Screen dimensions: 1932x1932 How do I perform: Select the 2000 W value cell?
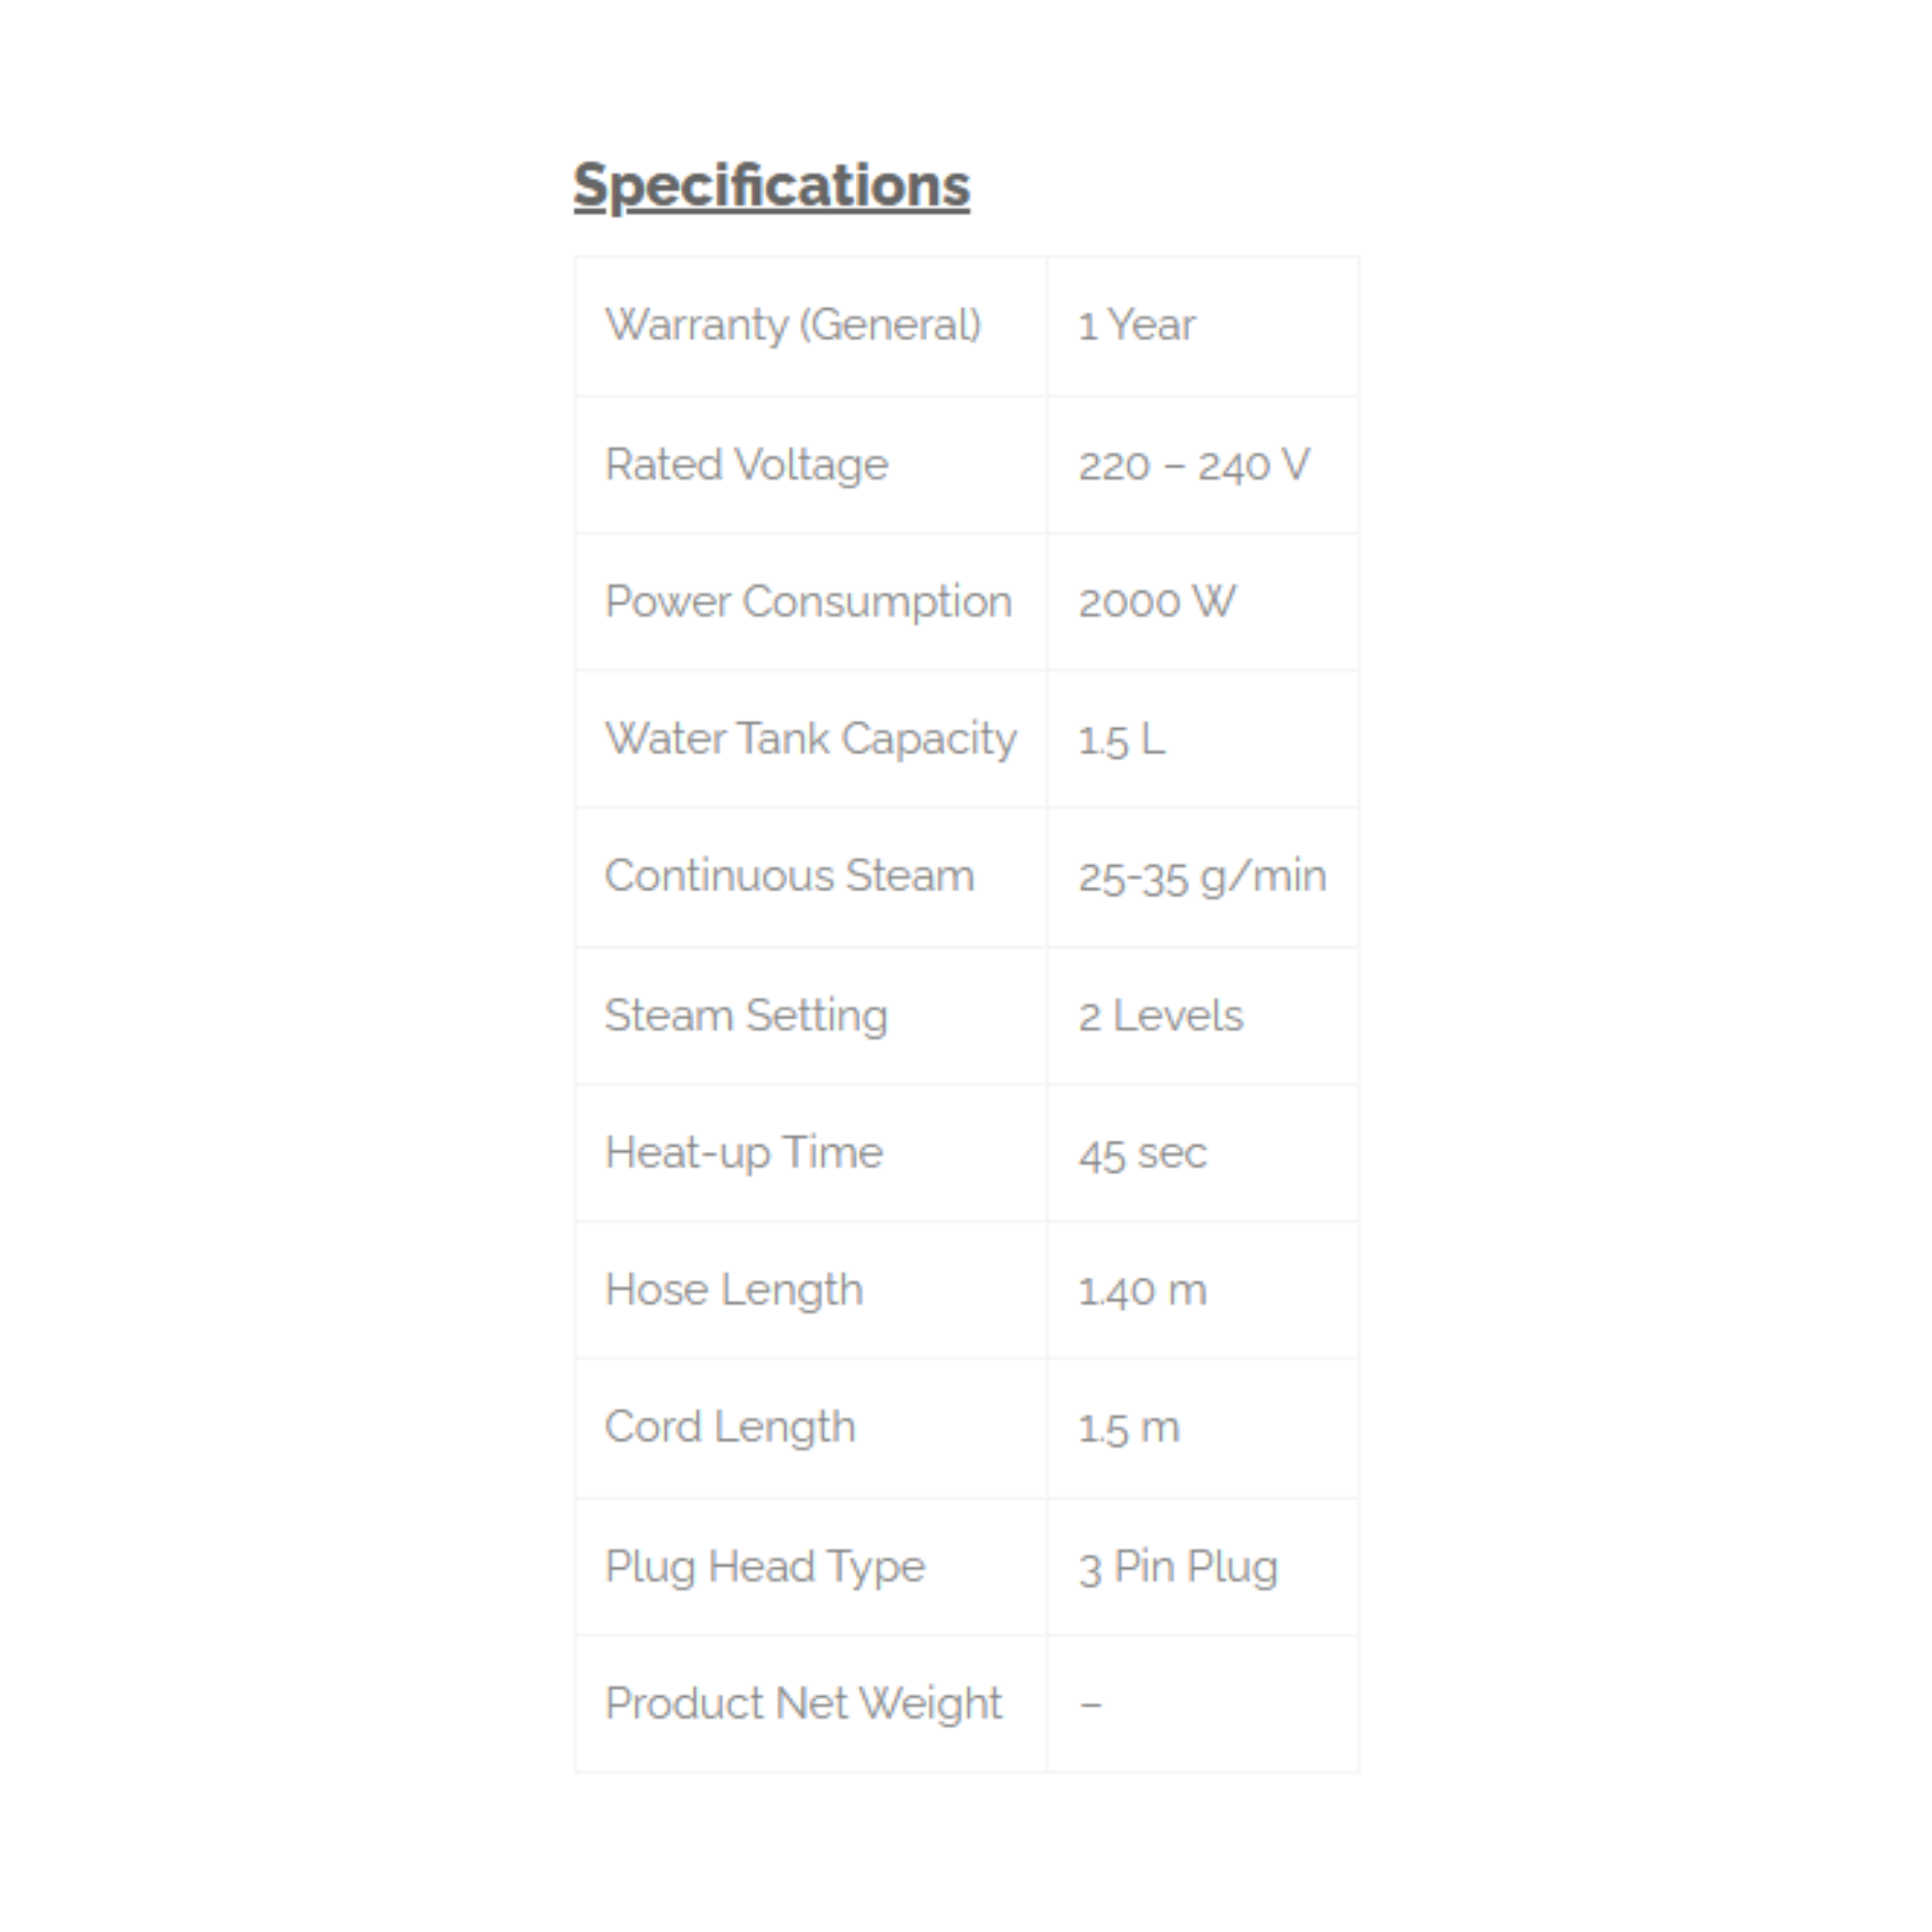[x=1156, y=602]
